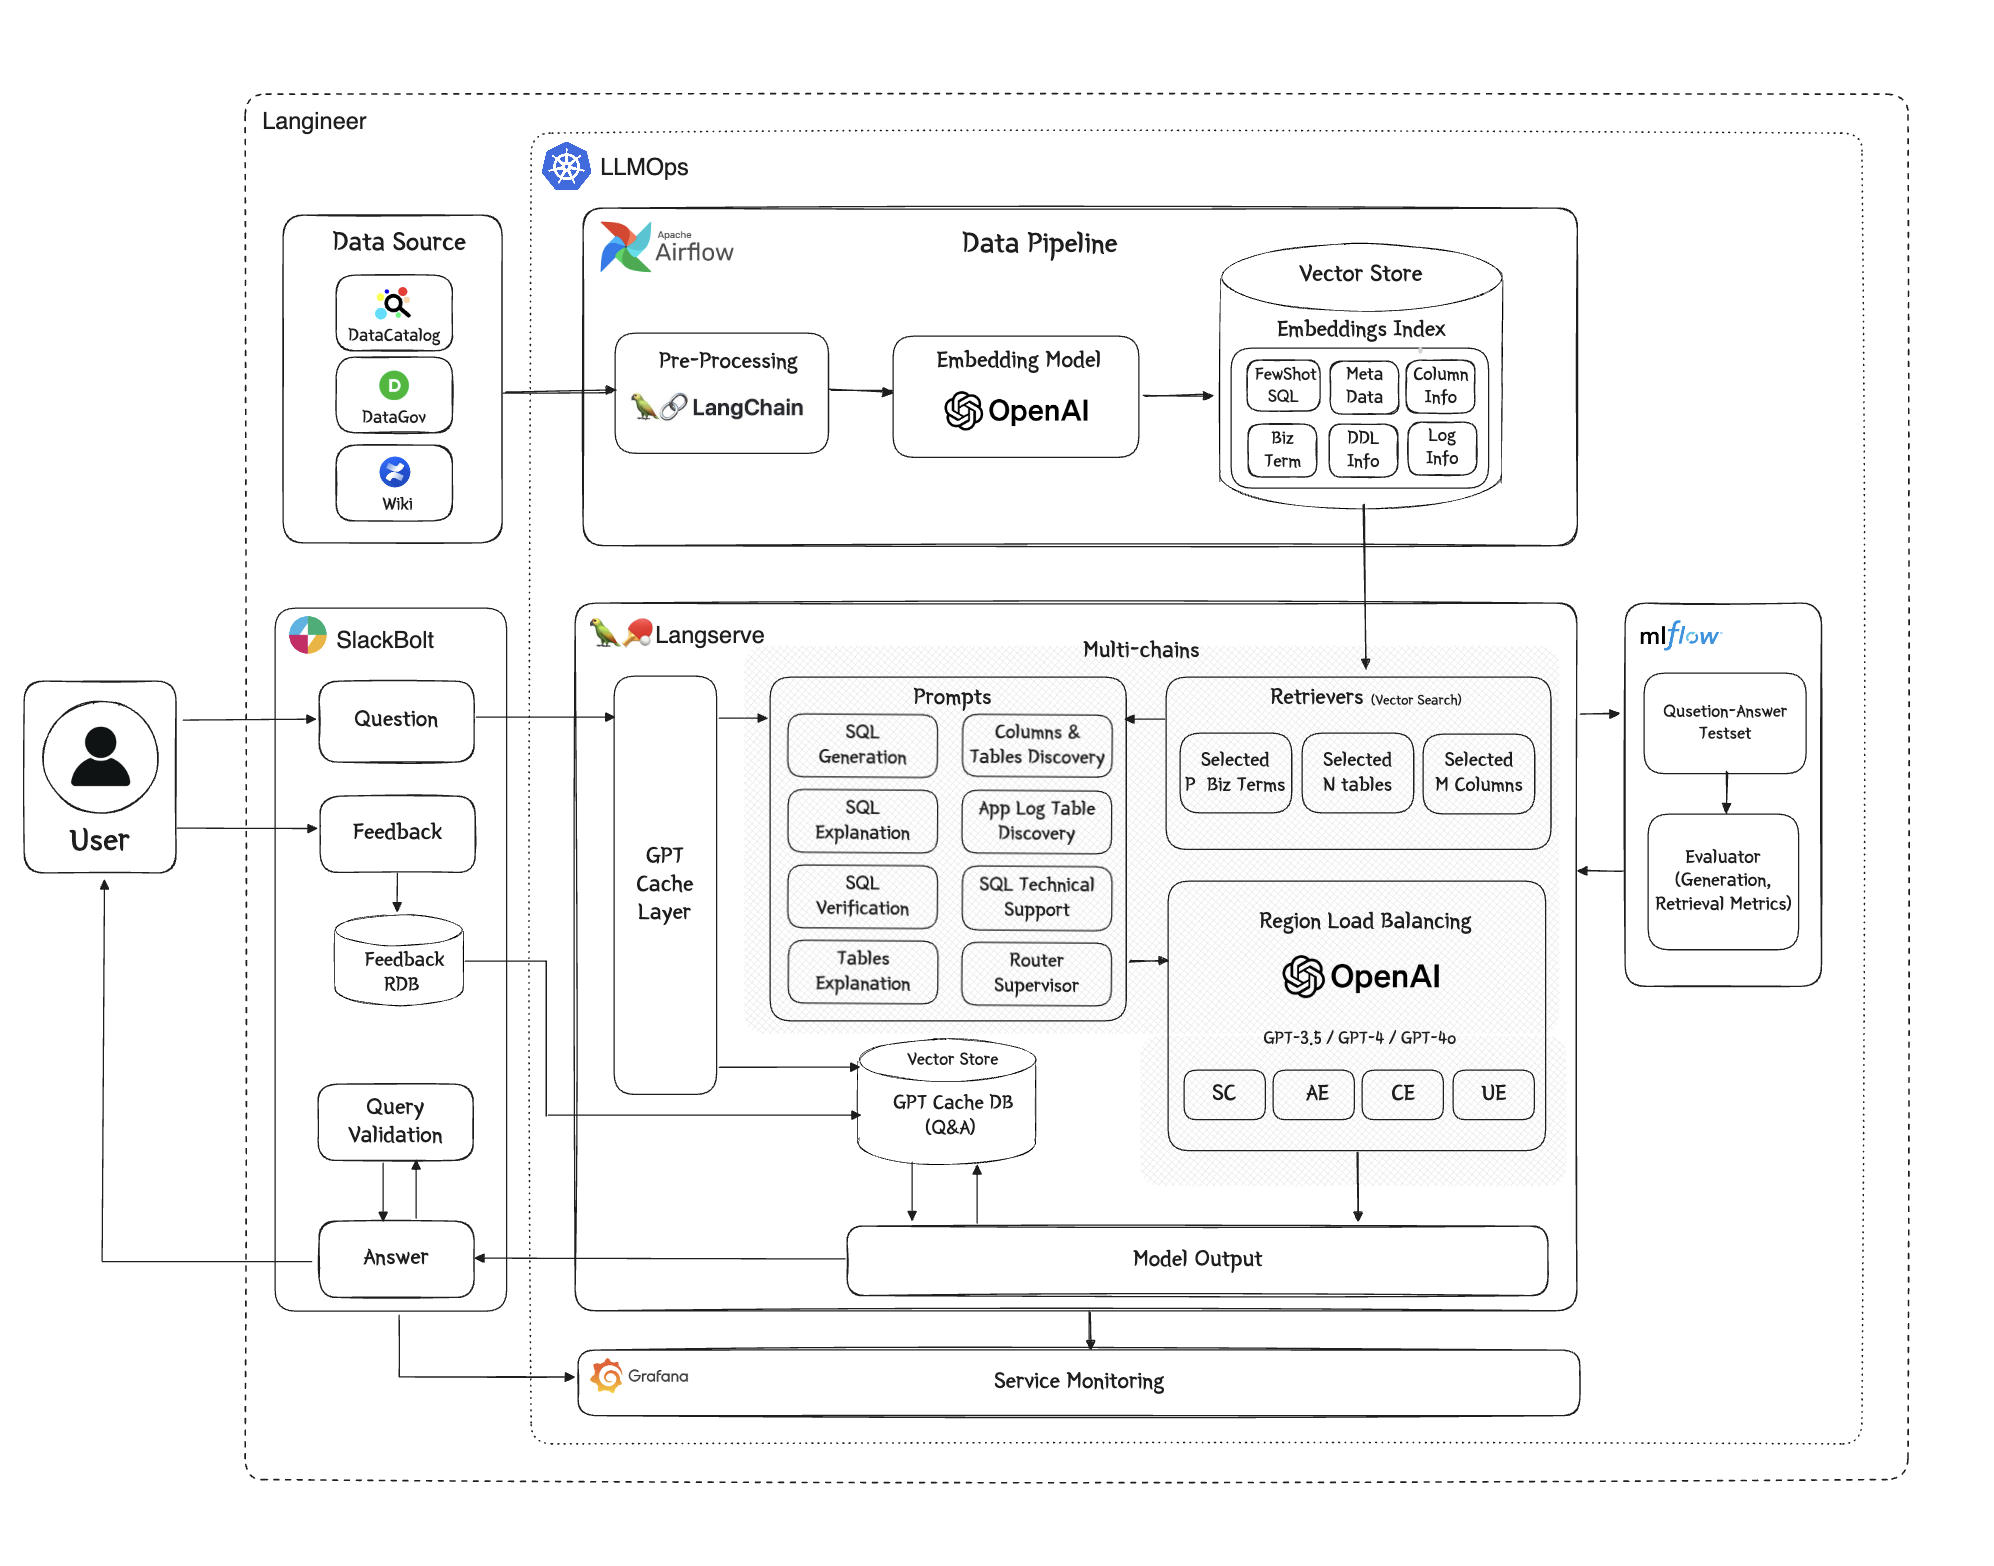
Task: Click OpenAI logo in Embedding Model box
Action: point(963,411)
